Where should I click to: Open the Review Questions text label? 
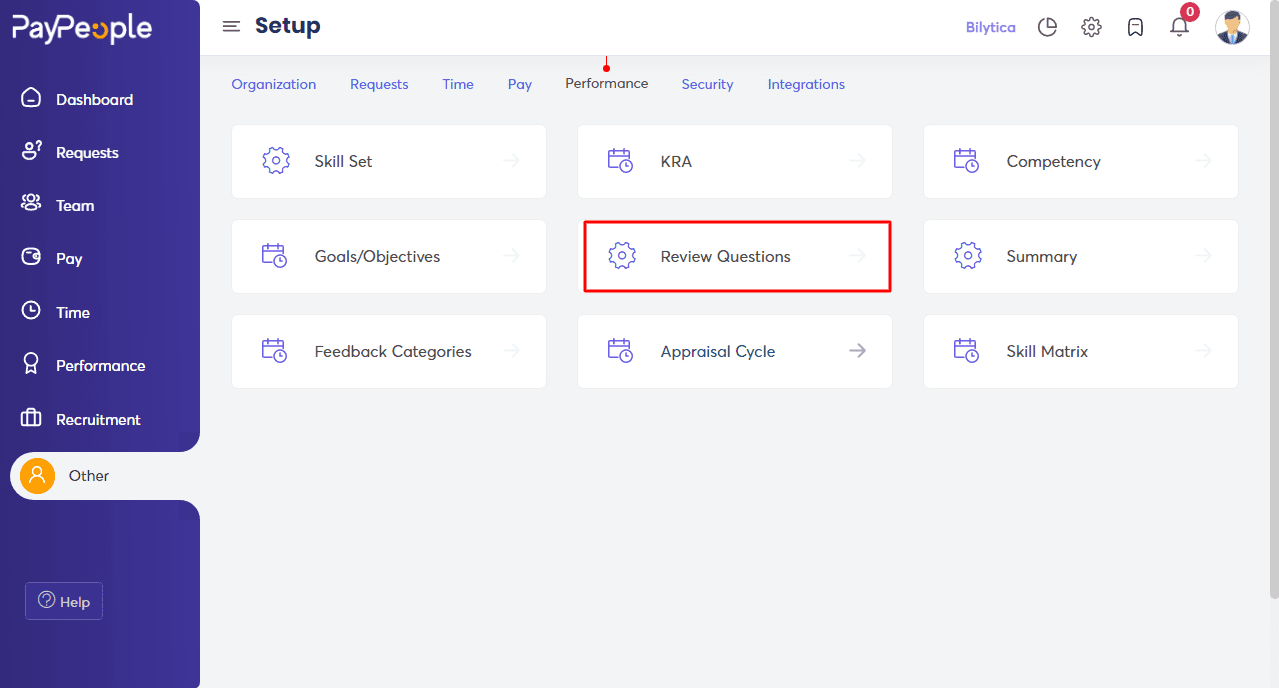725,256
